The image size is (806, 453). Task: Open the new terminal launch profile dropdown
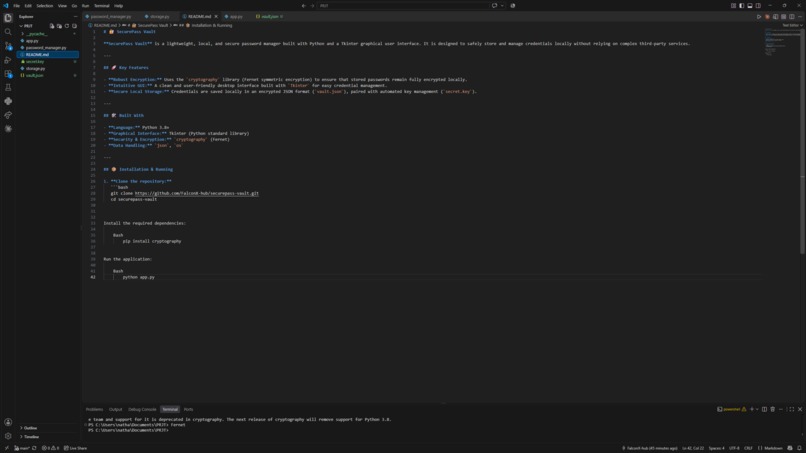[757, 409]
